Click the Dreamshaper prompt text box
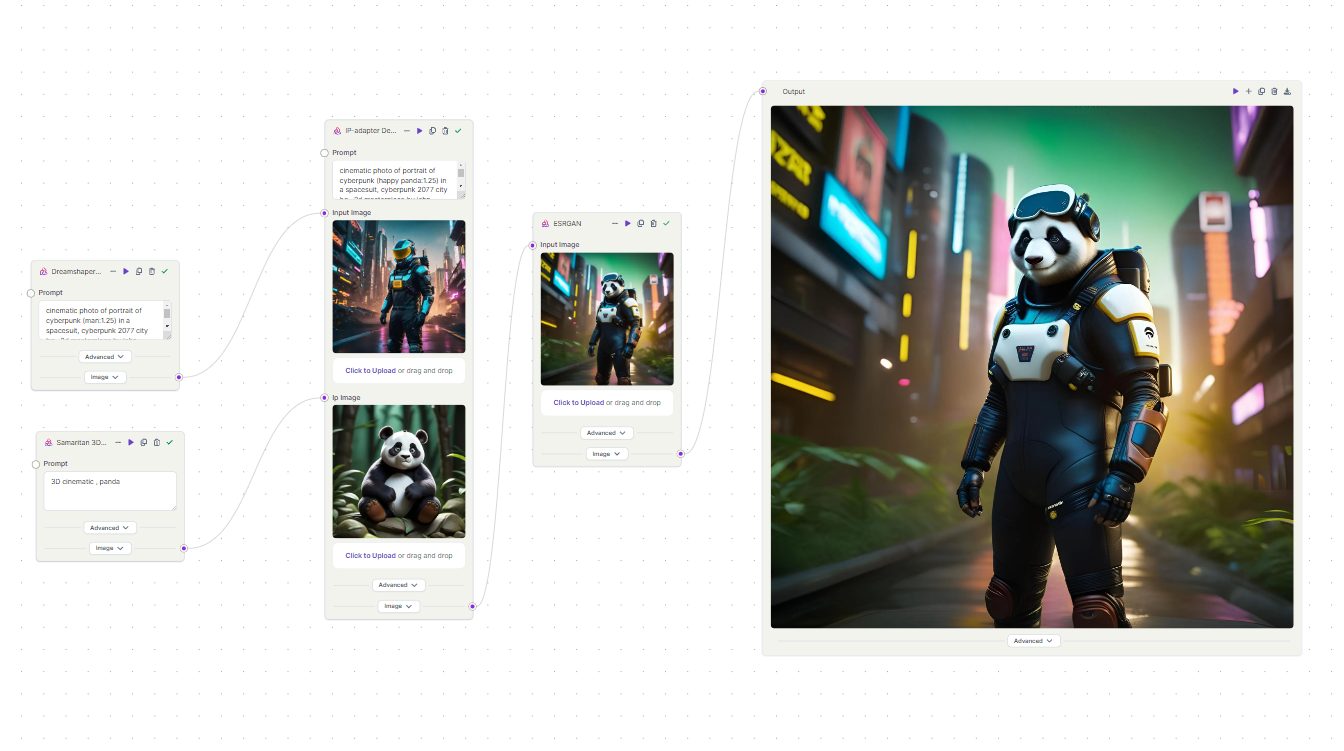 click(x=105, y=320)
